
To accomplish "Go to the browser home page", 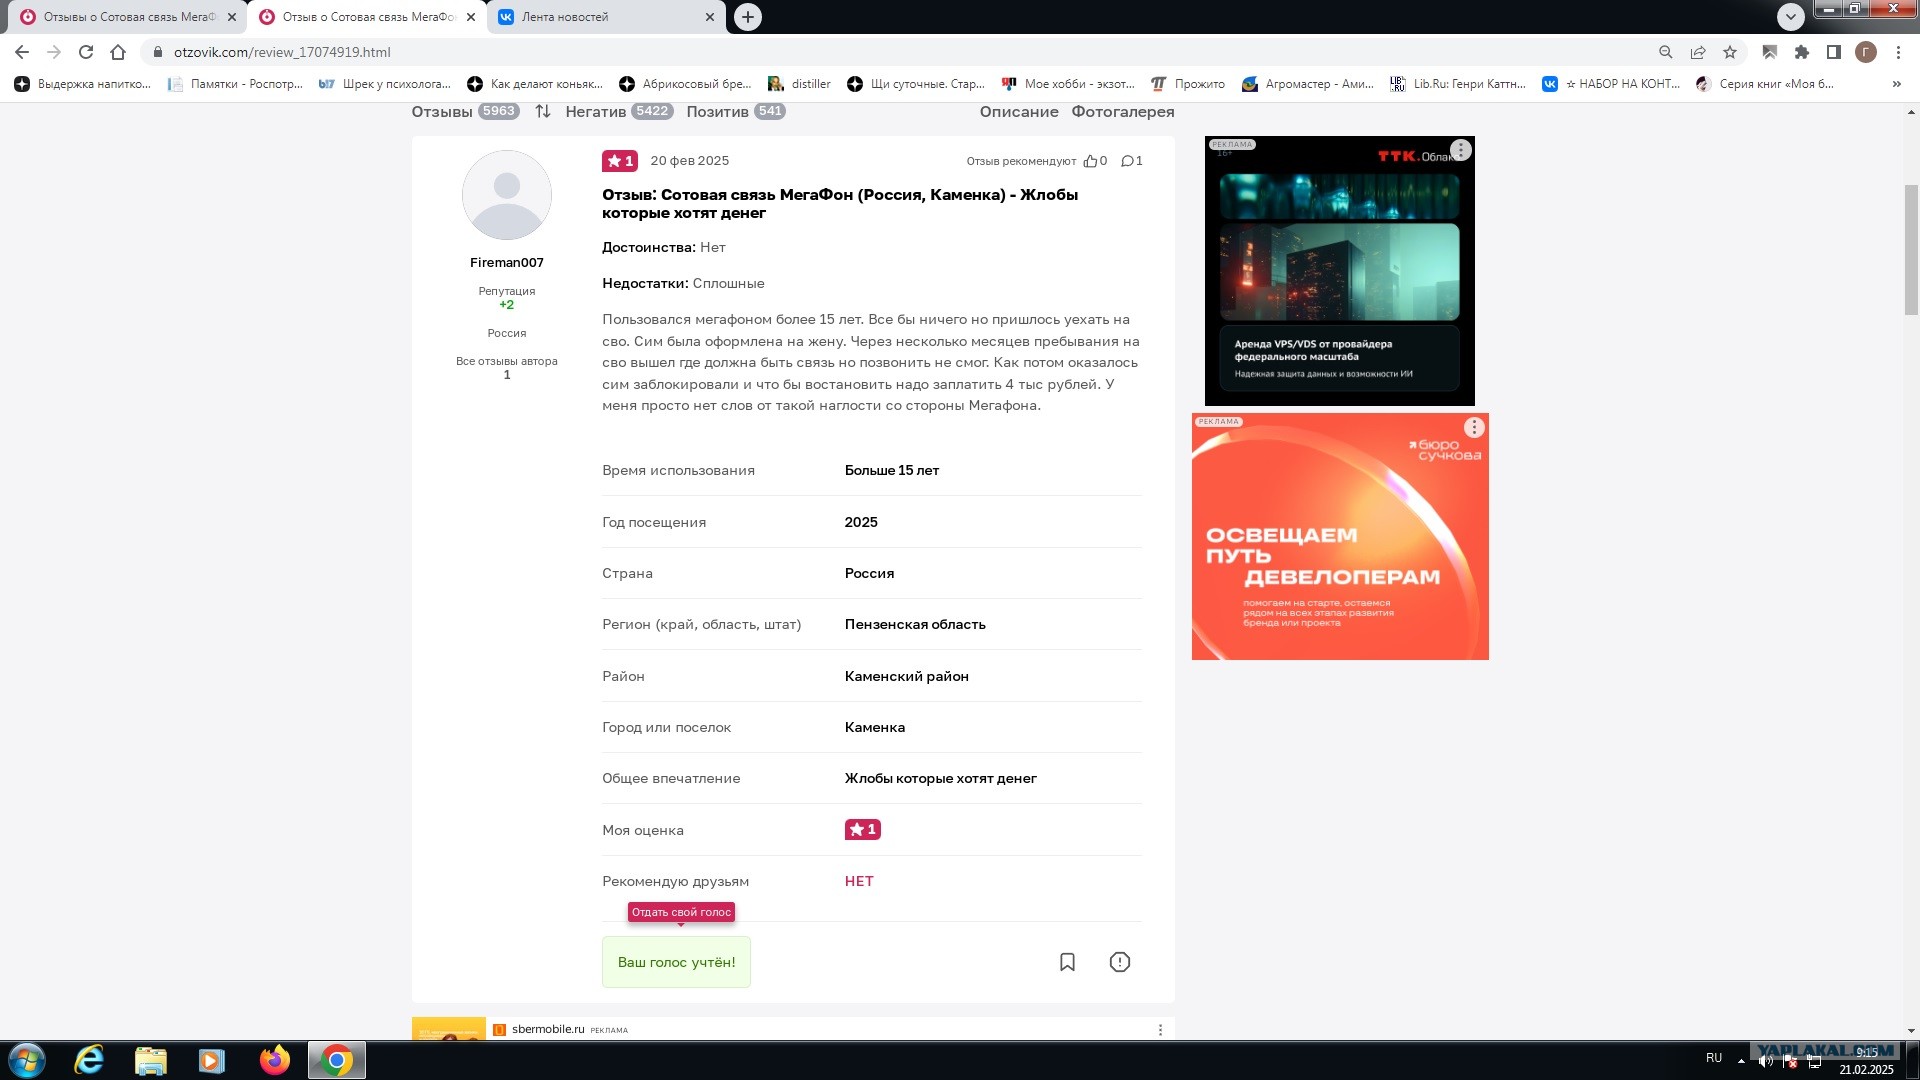I will point(118,52).
